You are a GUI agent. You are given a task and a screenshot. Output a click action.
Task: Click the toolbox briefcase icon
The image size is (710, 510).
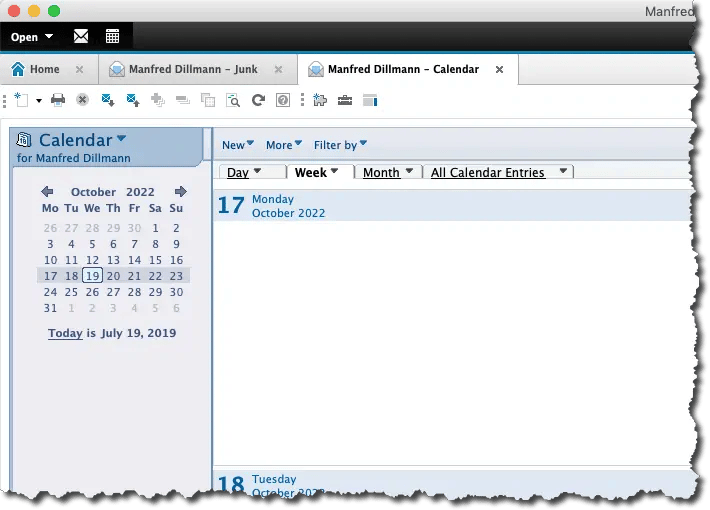pyautogui.click(x=345, y=100)
